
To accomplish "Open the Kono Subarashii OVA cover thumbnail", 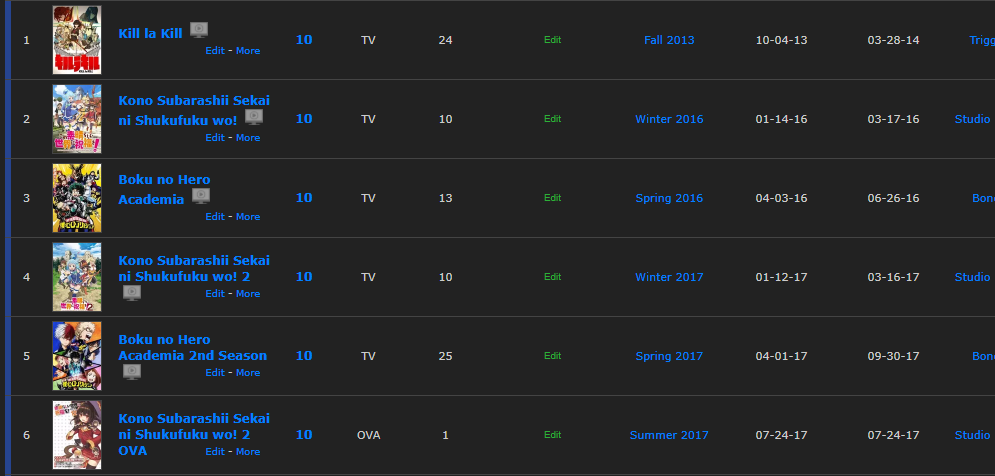I will pos(77,435).
